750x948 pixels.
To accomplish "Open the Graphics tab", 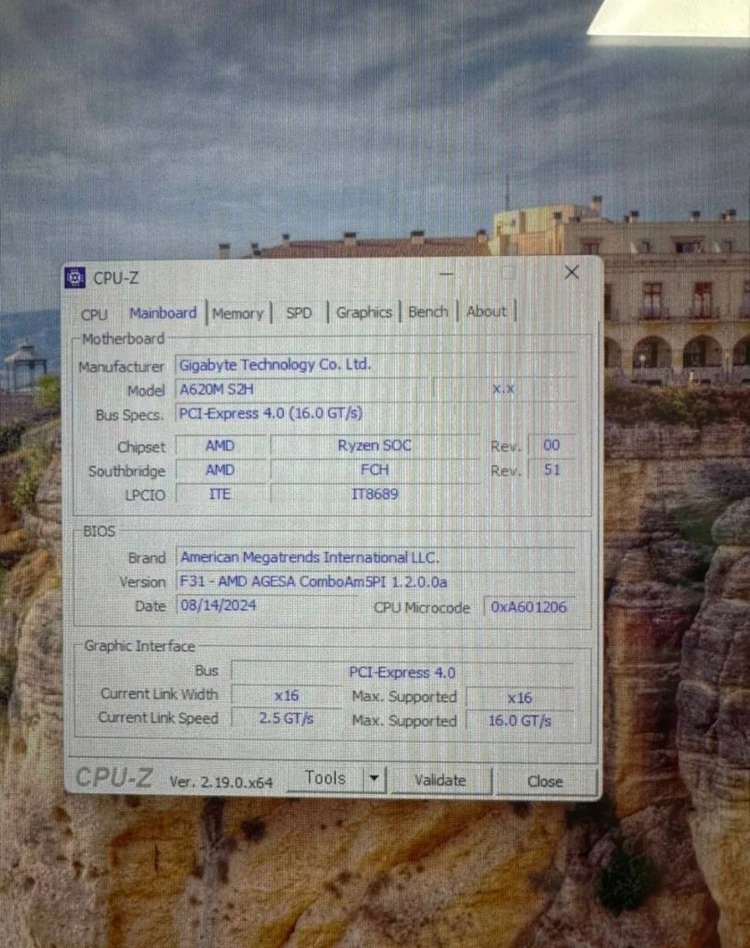I will point(364,313).
